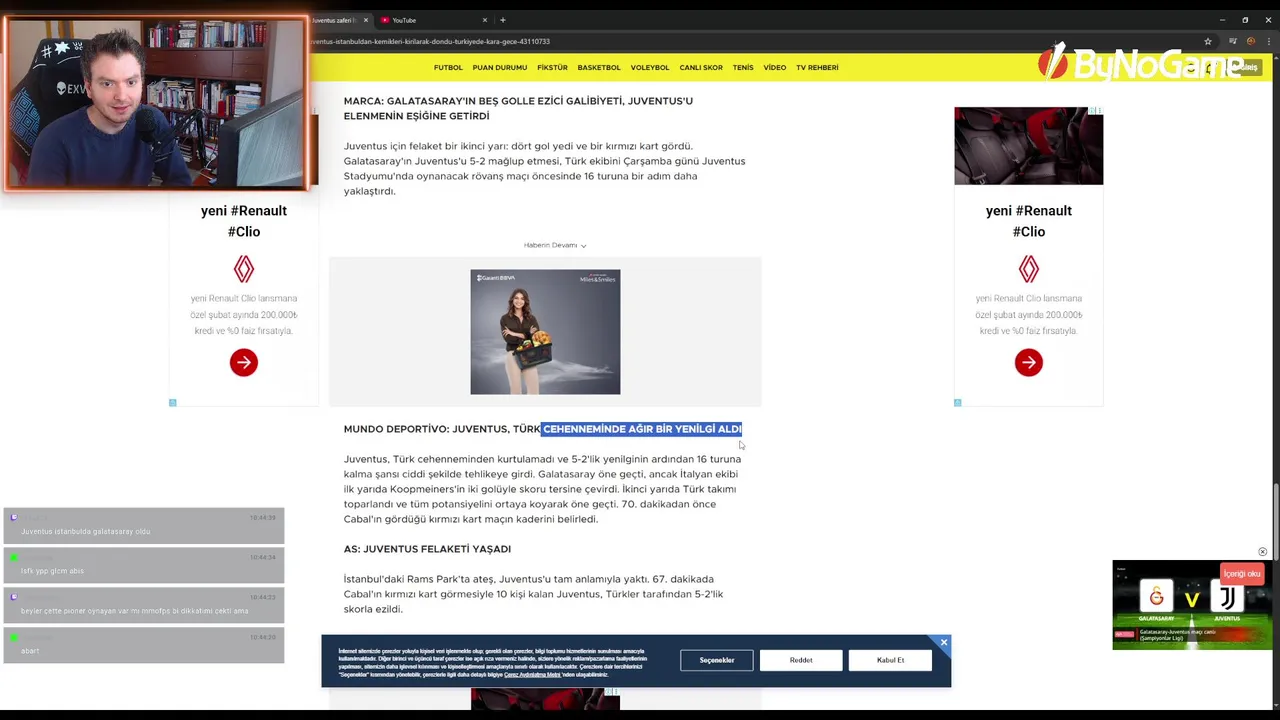Open the Çerez Aydınlatma Metni link
Viewport: 1280px width, 720px height.
pos(532,675)
